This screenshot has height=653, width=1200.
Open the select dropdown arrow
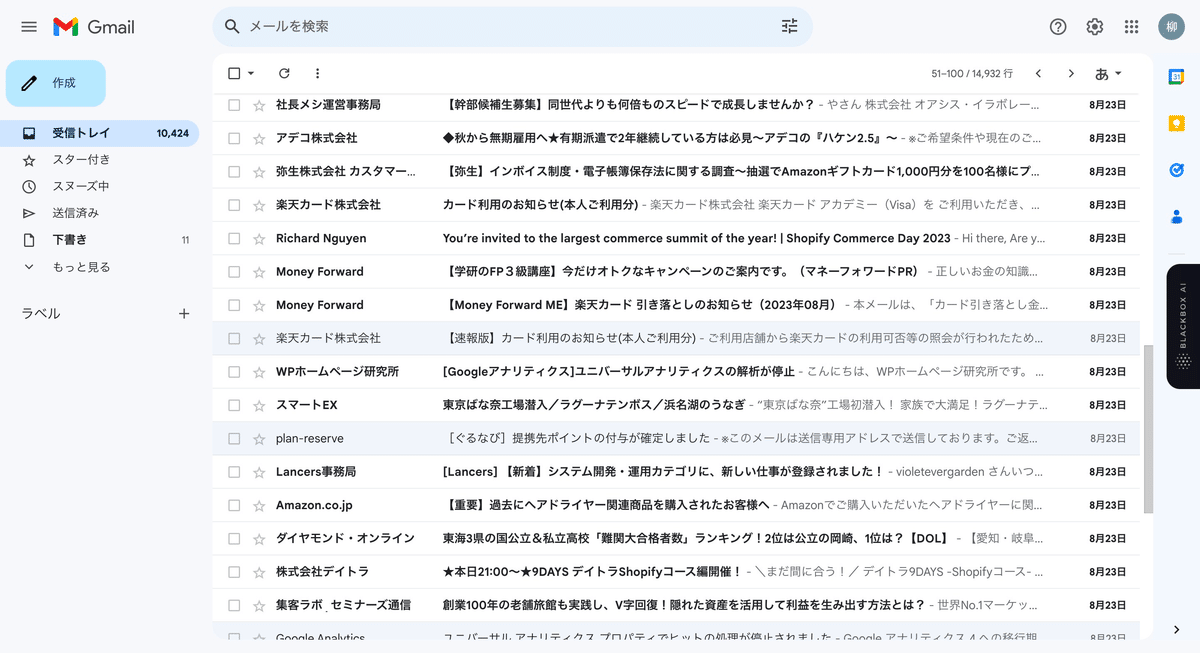(x=251, y=73)
